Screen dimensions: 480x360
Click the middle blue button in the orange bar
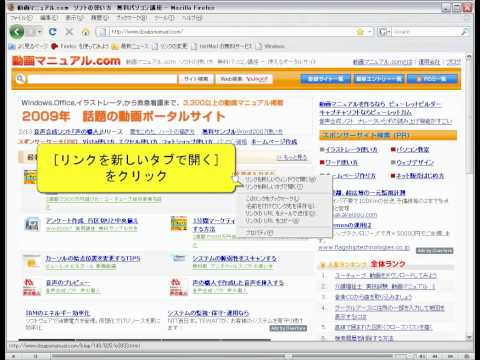pos(379,79)
